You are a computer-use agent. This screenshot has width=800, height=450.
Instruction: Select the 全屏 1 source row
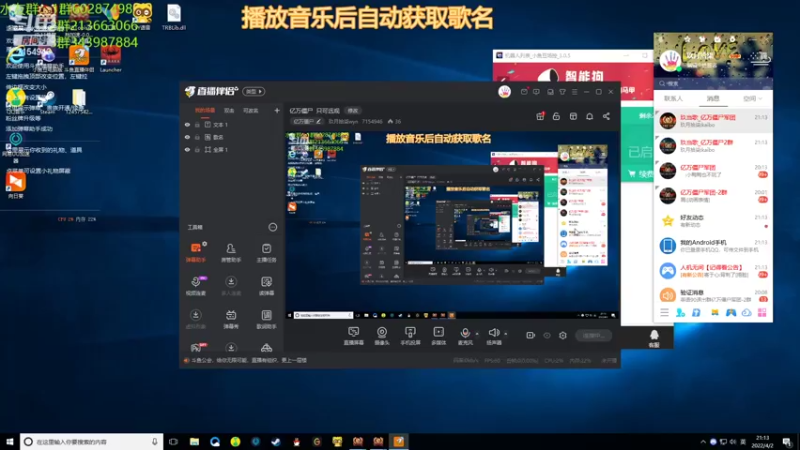[x=232, y=150]
